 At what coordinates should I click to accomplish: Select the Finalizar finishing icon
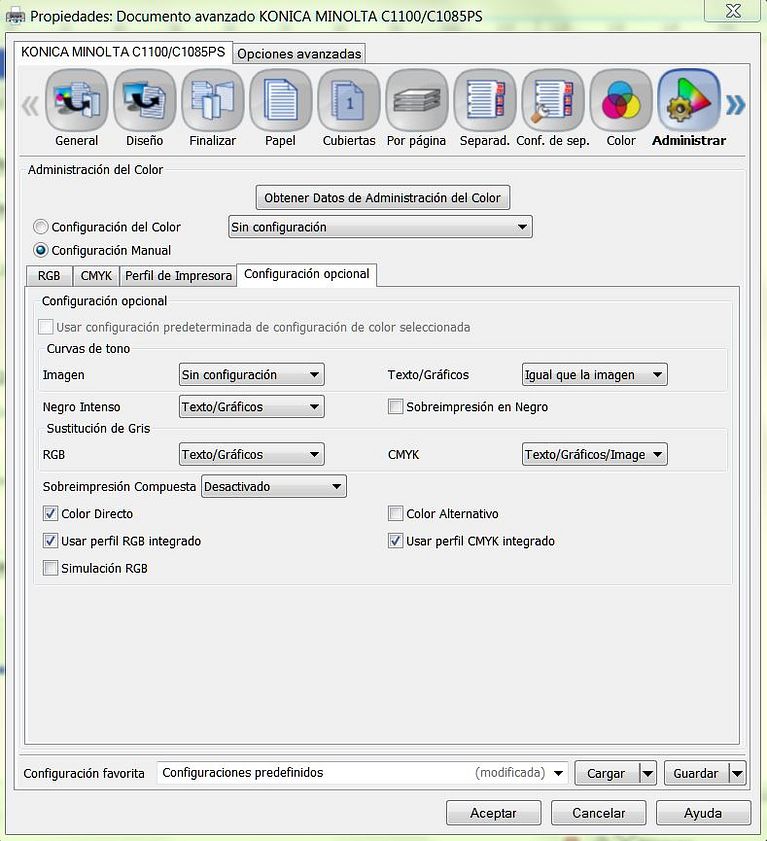[212, 101]
